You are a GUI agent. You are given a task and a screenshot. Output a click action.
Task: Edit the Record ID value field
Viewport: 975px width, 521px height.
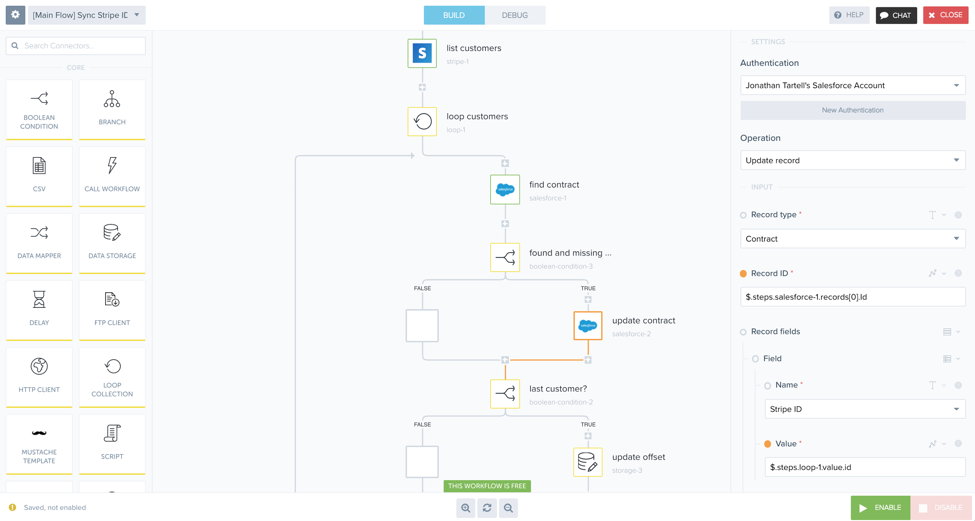[x=853, y=297]
